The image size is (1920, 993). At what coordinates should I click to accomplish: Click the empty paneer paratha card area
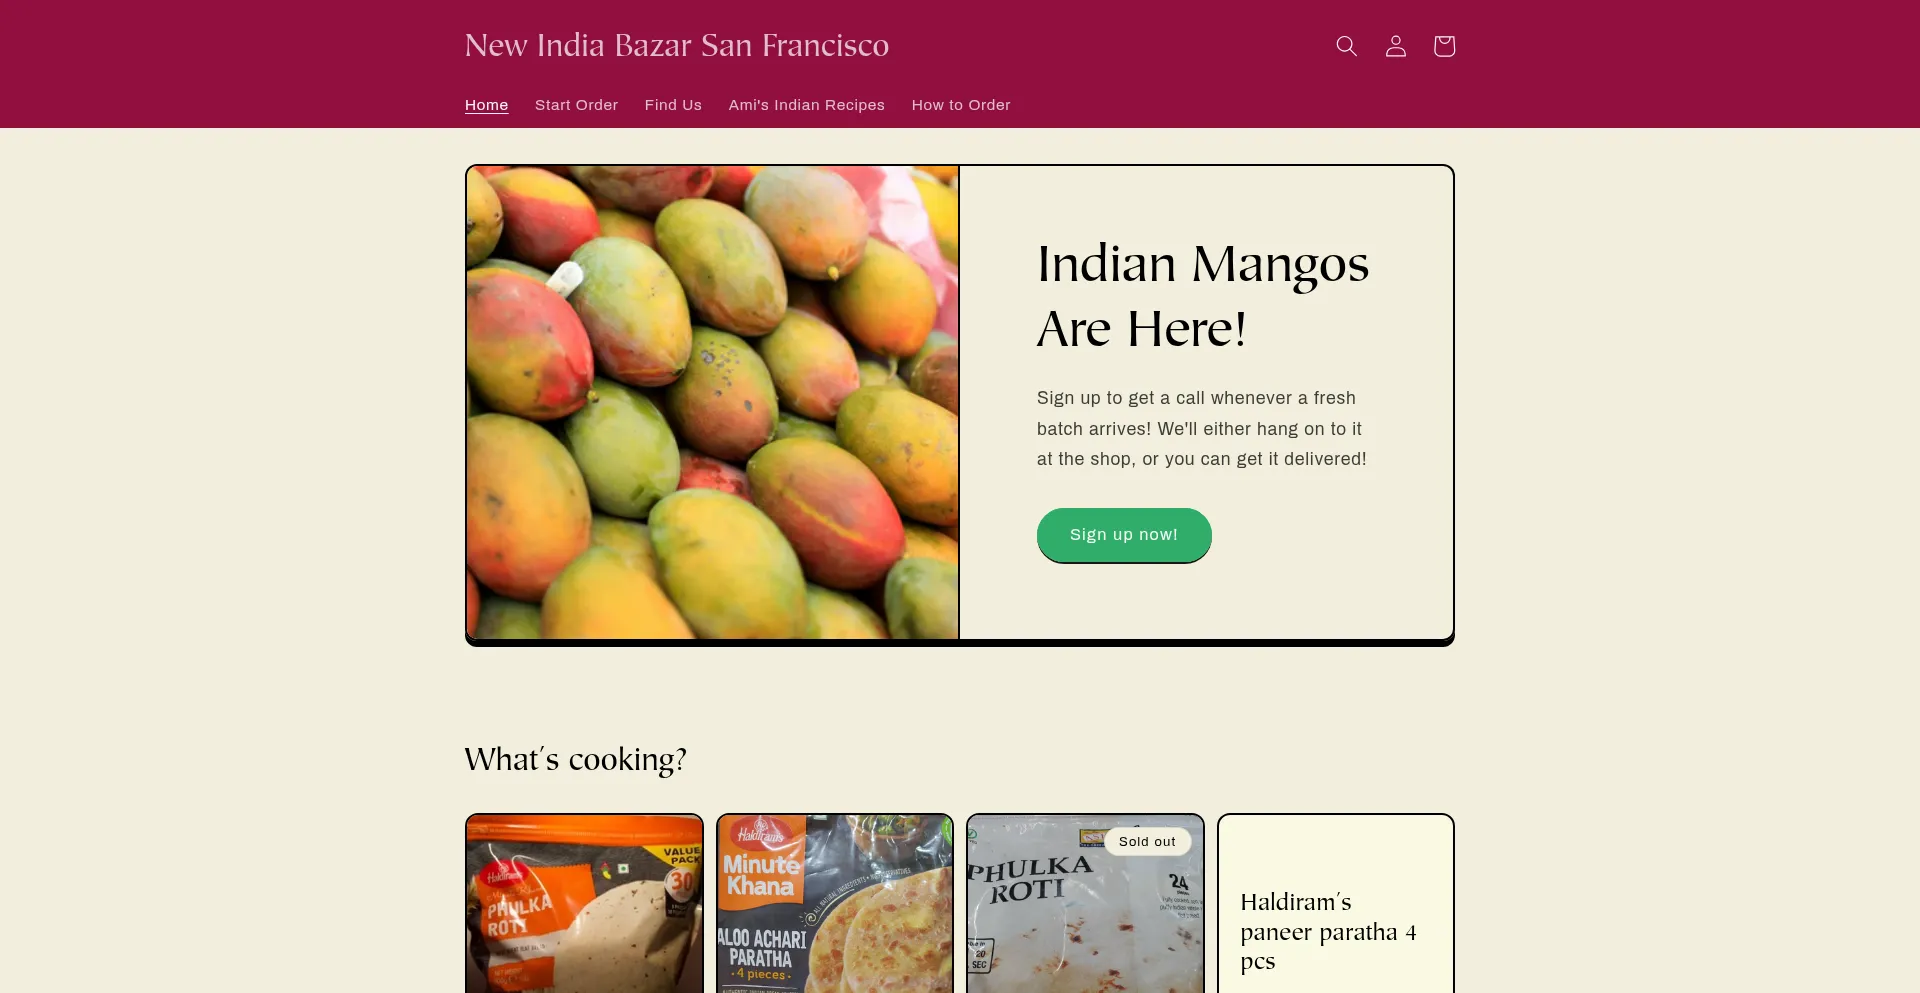click(x=1336, y=850)
